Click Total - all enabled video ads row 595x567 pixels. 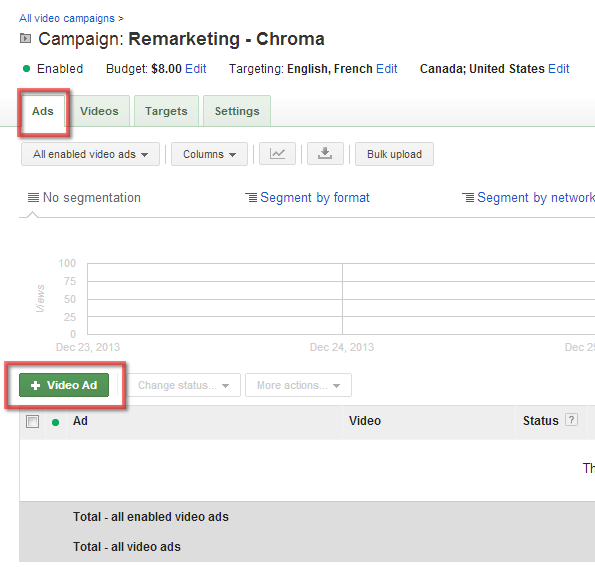click(307, 517)
